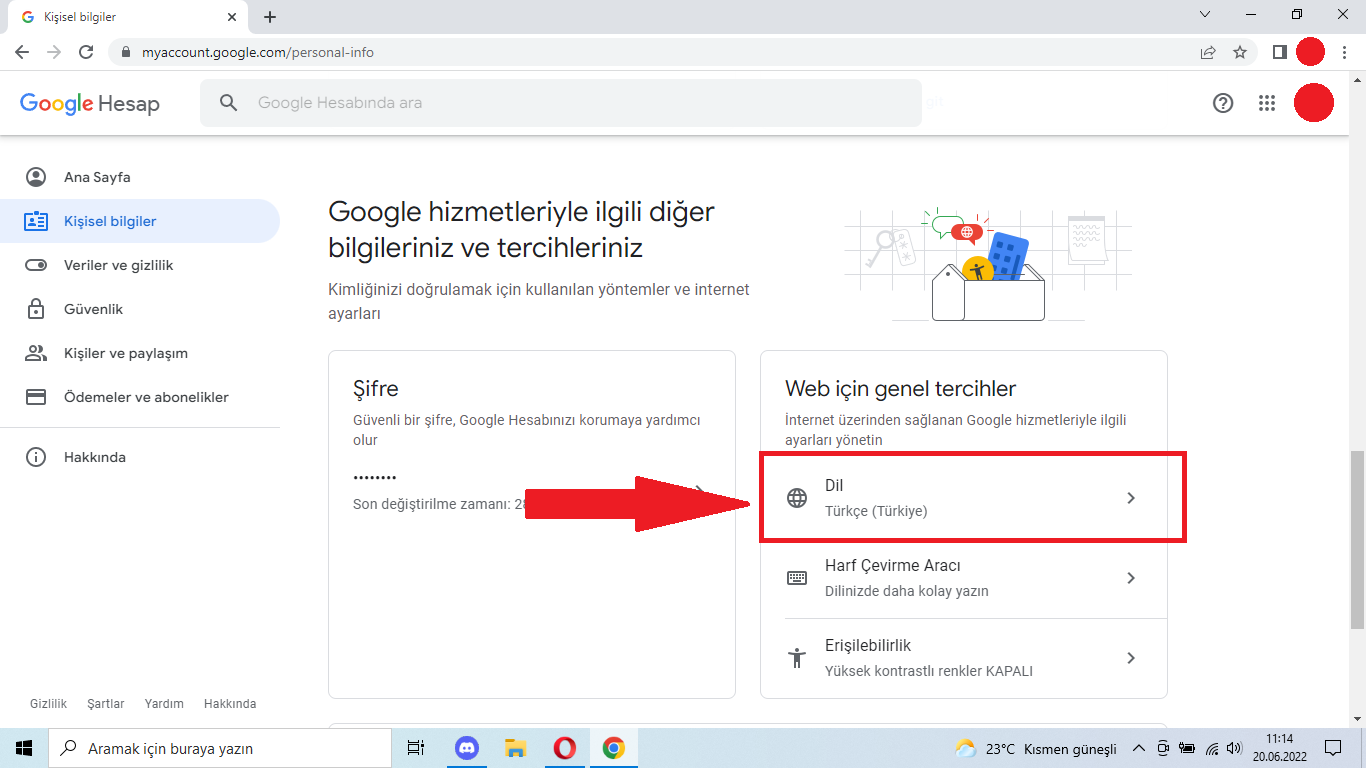The width and height of the screenshot is (1366, 768).
Task: Click the help question mark icon
Action: pos(1223,103)
